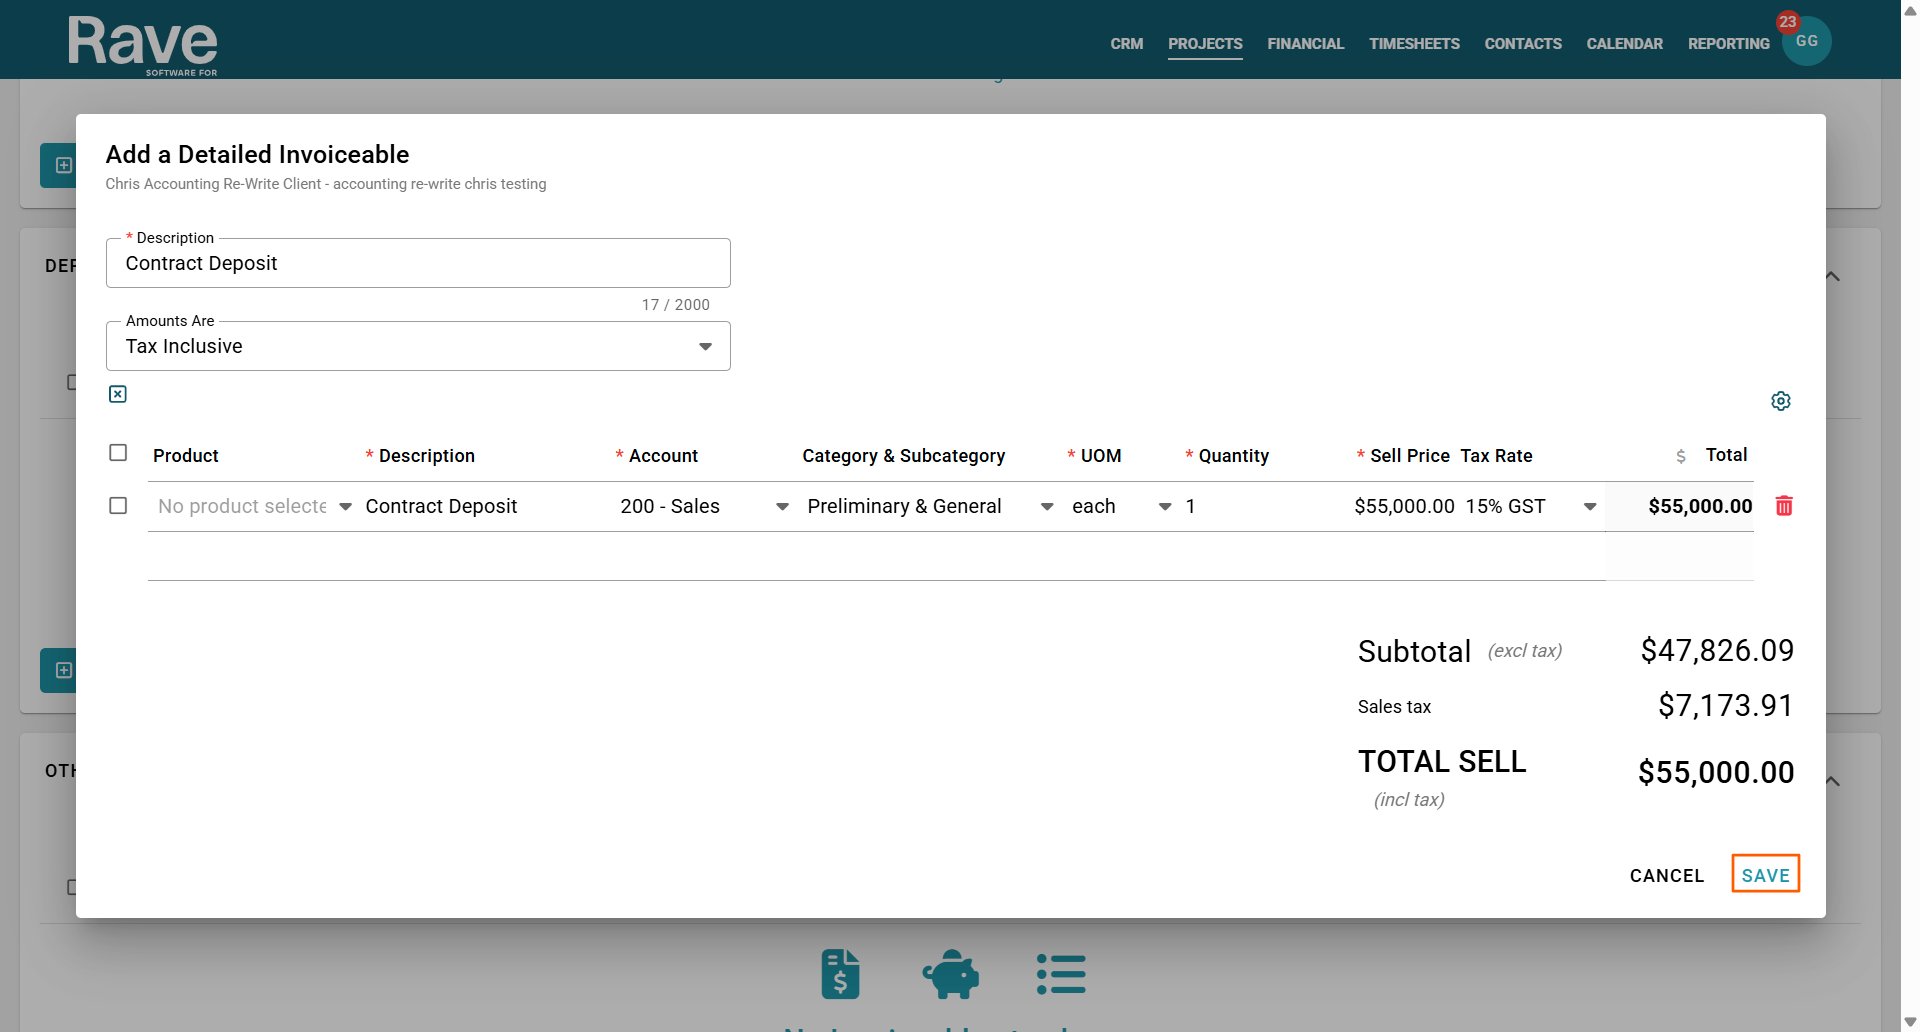
Task: Check the Contract Deposit row checkbox
Action: click(118, 506)
